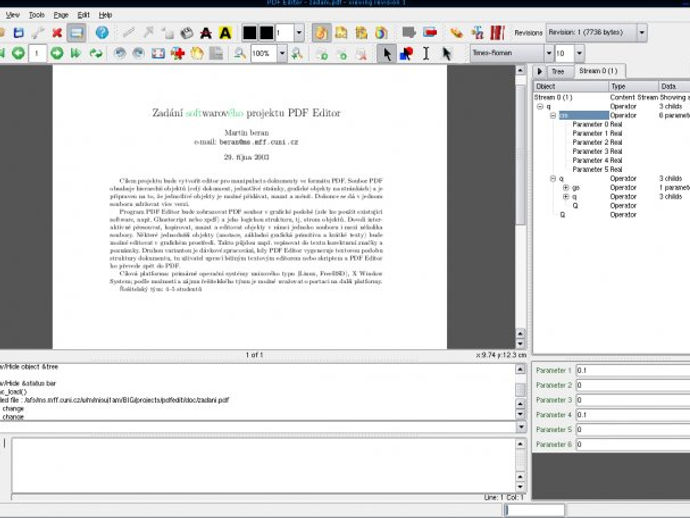The image size is (690, 518).
Task: Open the 100% zoom level dropdown
Action: point(282,54)
